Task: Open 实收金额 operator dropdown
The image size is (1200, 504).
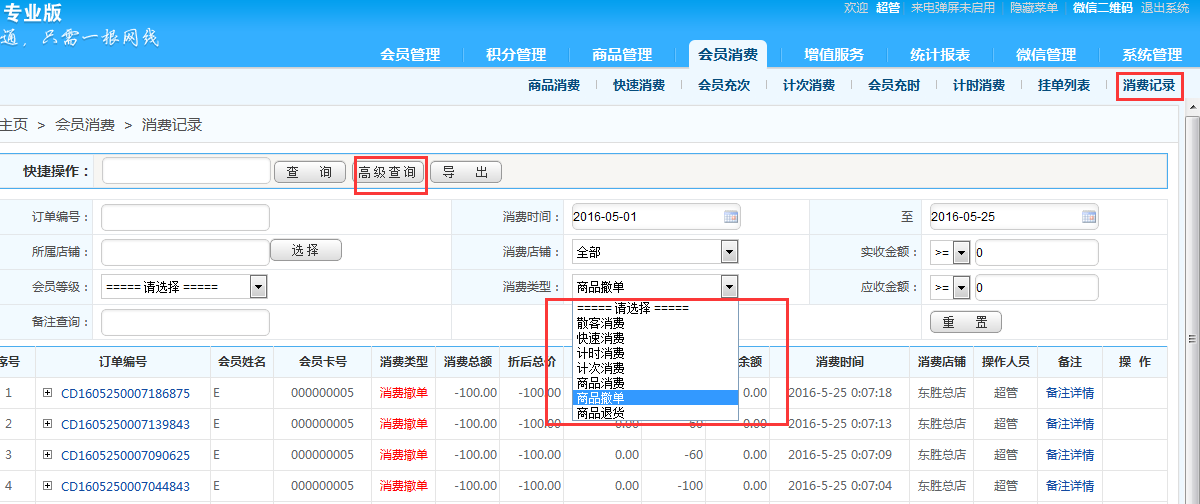Action: coord(950,252)
